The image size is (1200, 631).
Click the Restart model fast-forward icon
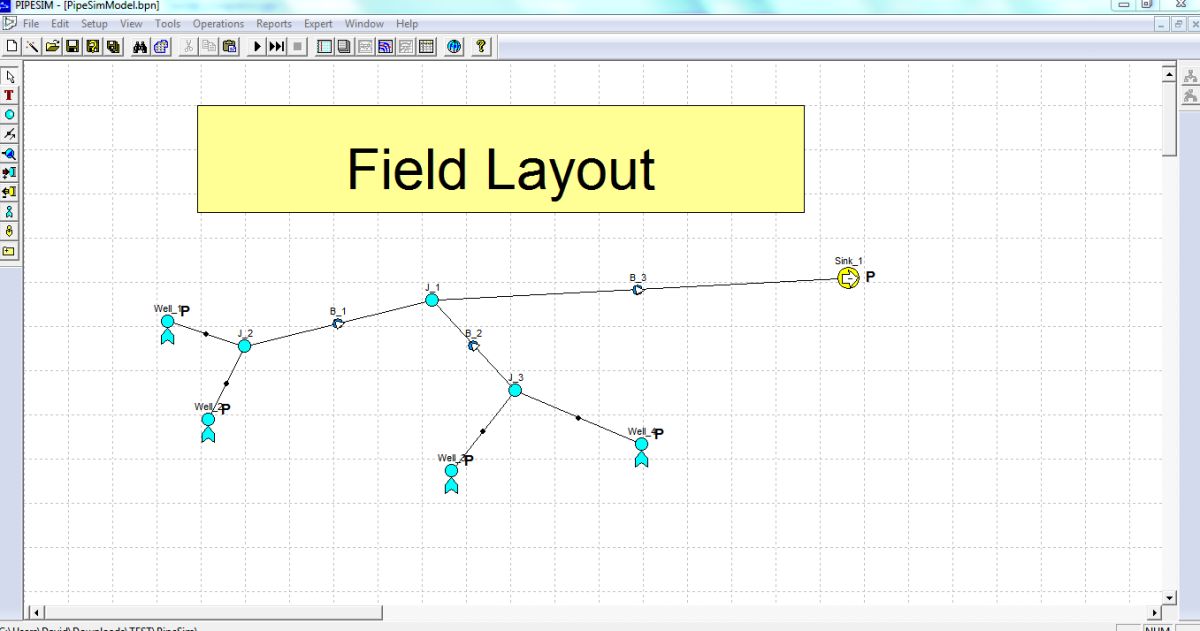click(277, 46)
